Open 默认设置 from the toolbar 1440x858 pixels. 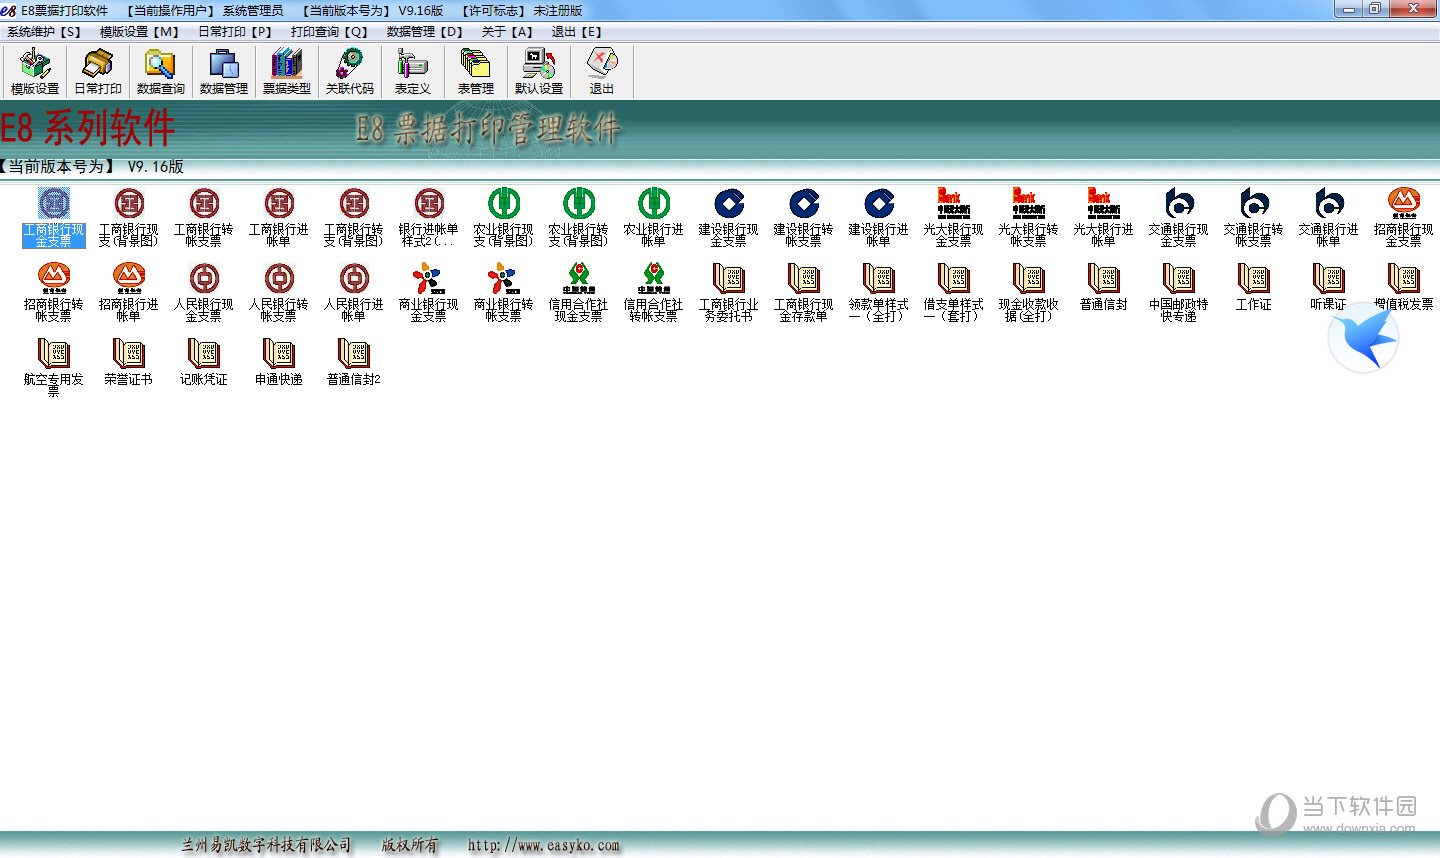pos(539,71)
